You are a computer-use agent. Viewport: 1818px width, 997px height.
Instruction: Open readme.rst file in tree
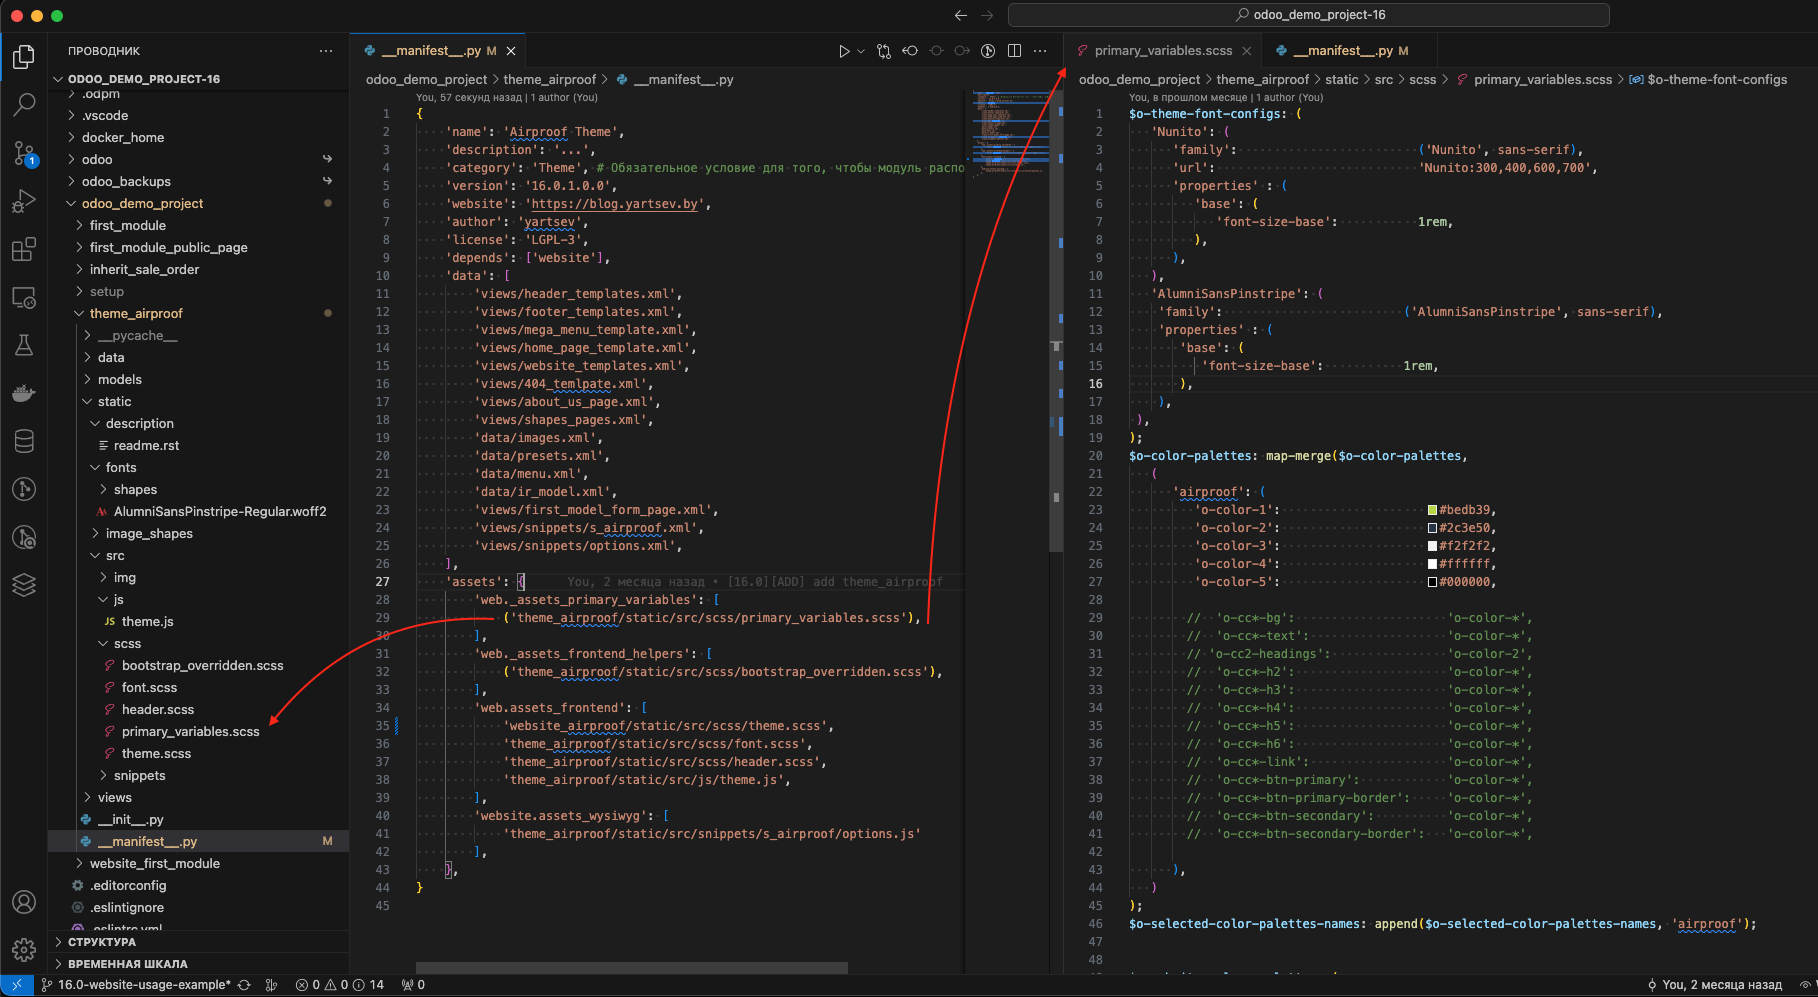(x=198, y=445)
